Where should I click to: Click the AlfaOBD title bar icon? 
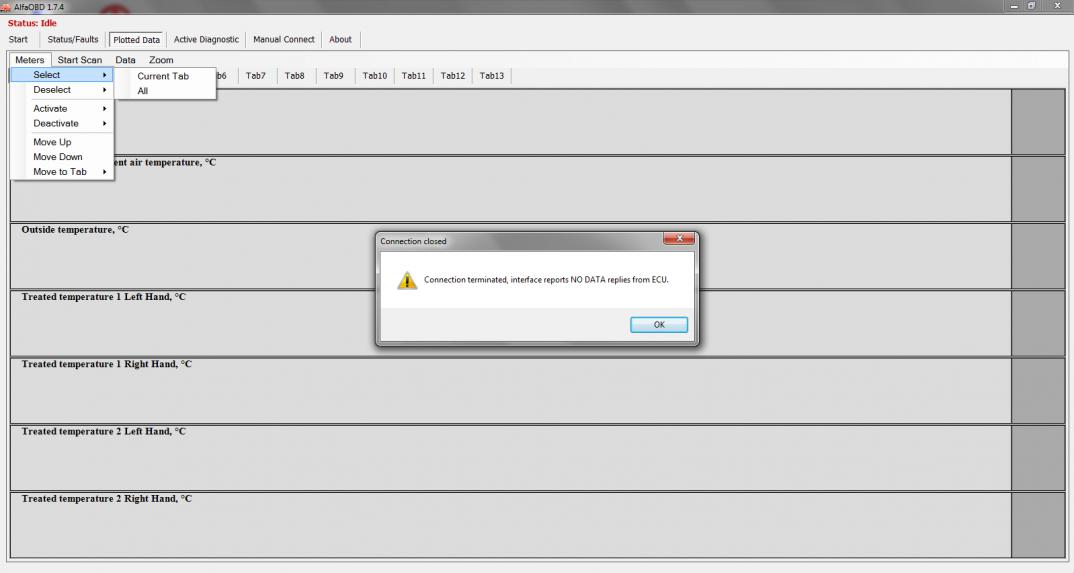click(x=5, y=7)
